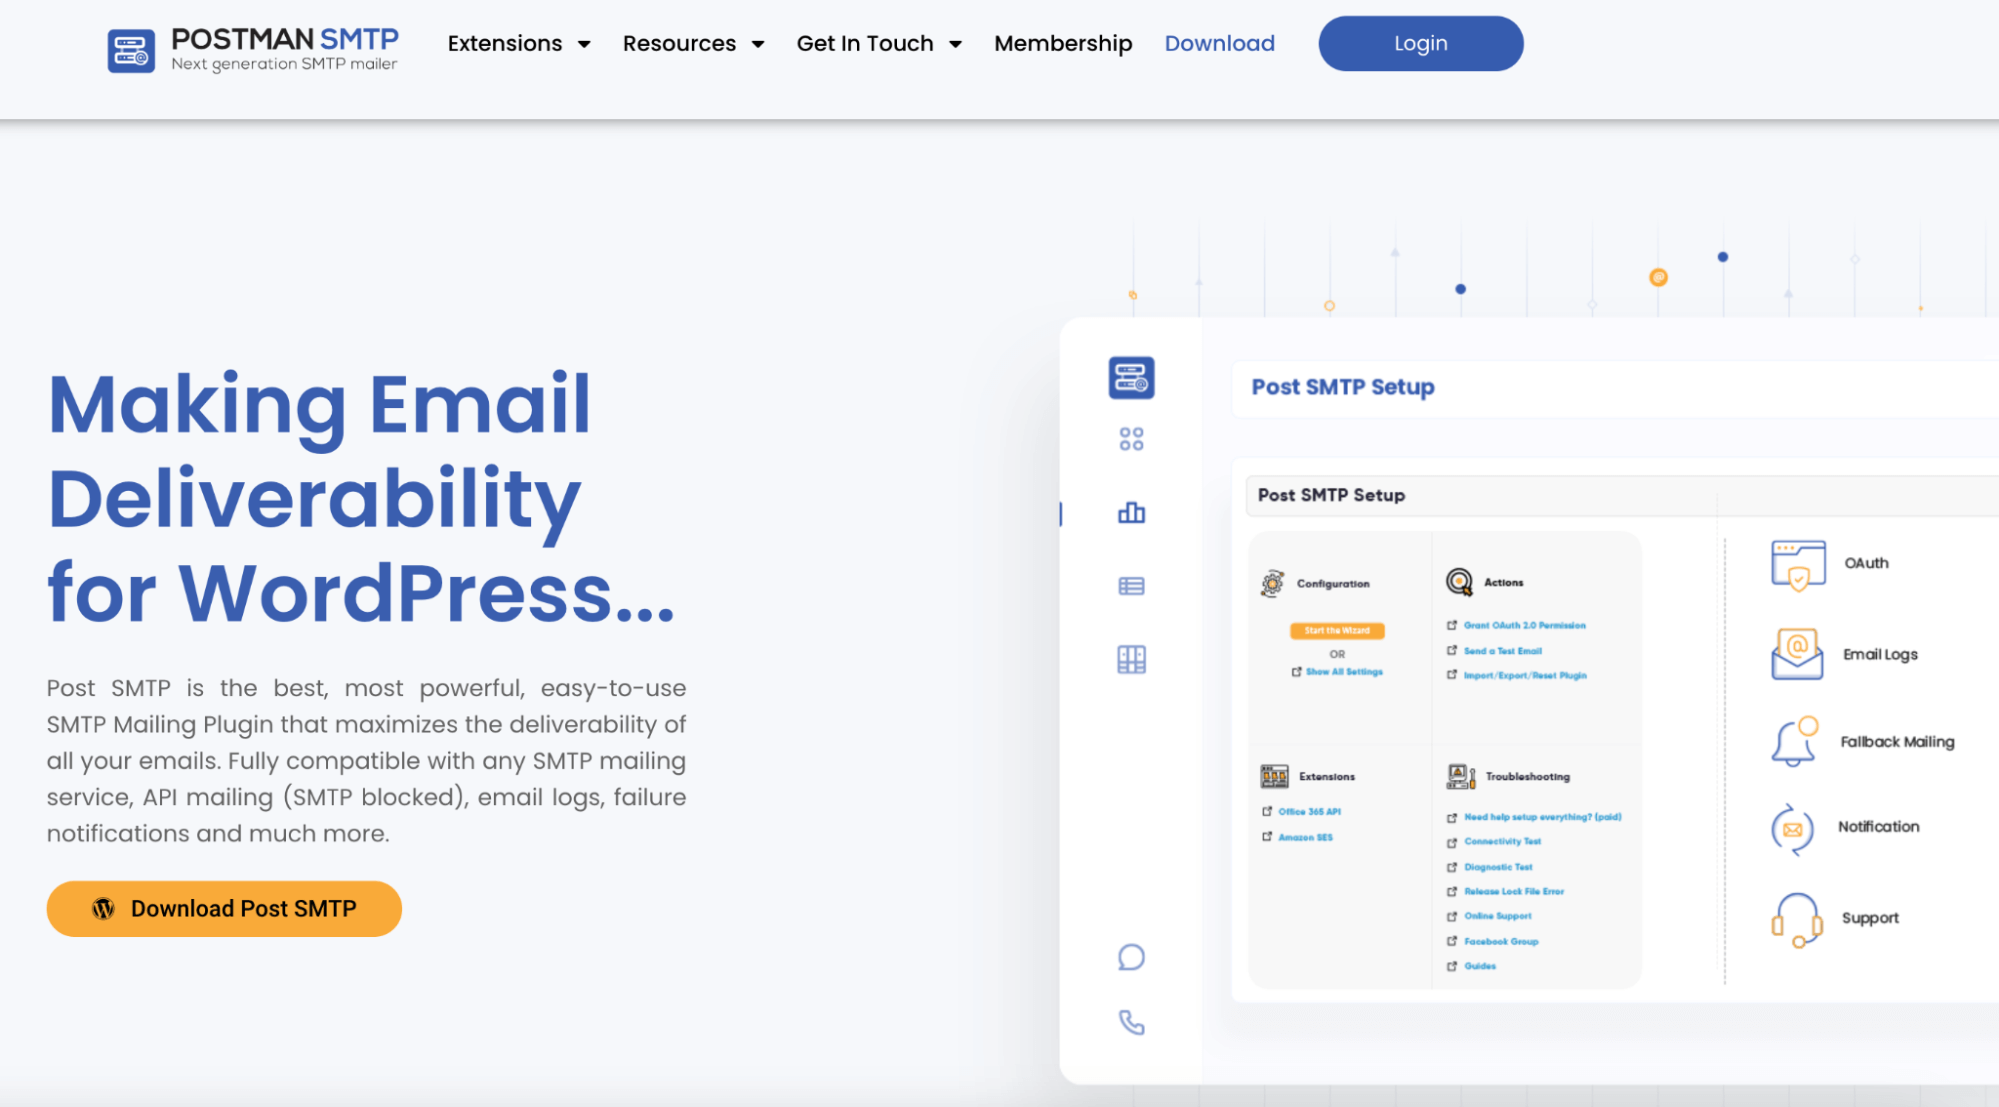Click the analytics bar chart icon

(1132, 511)
